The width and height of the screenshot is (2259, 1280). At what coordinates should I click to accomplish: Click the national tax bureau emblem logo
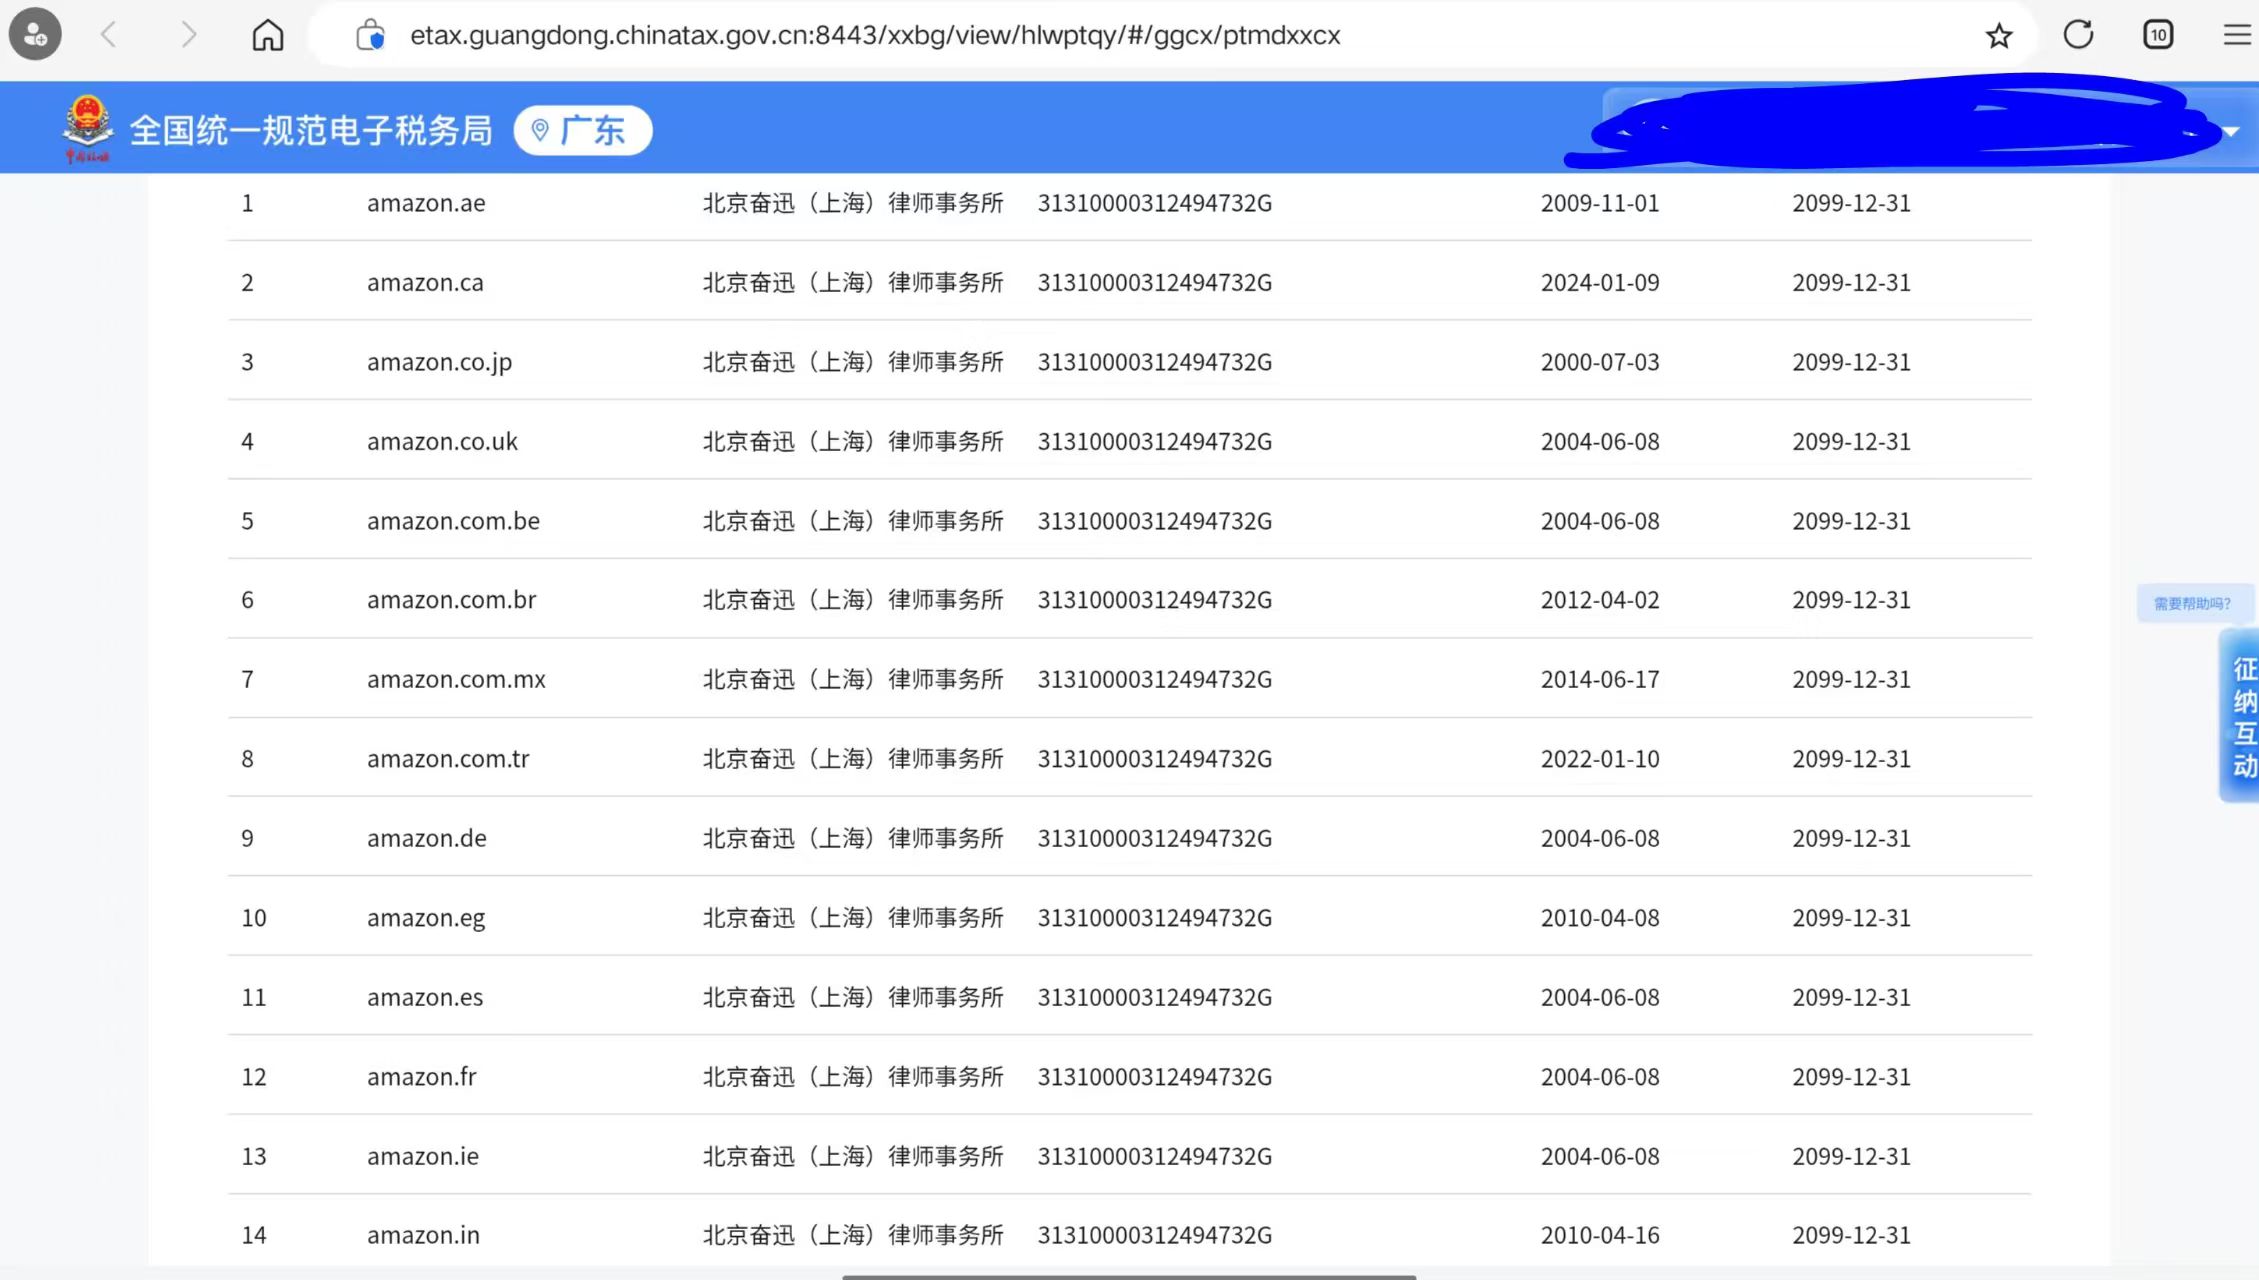click(x=86, y=127)
